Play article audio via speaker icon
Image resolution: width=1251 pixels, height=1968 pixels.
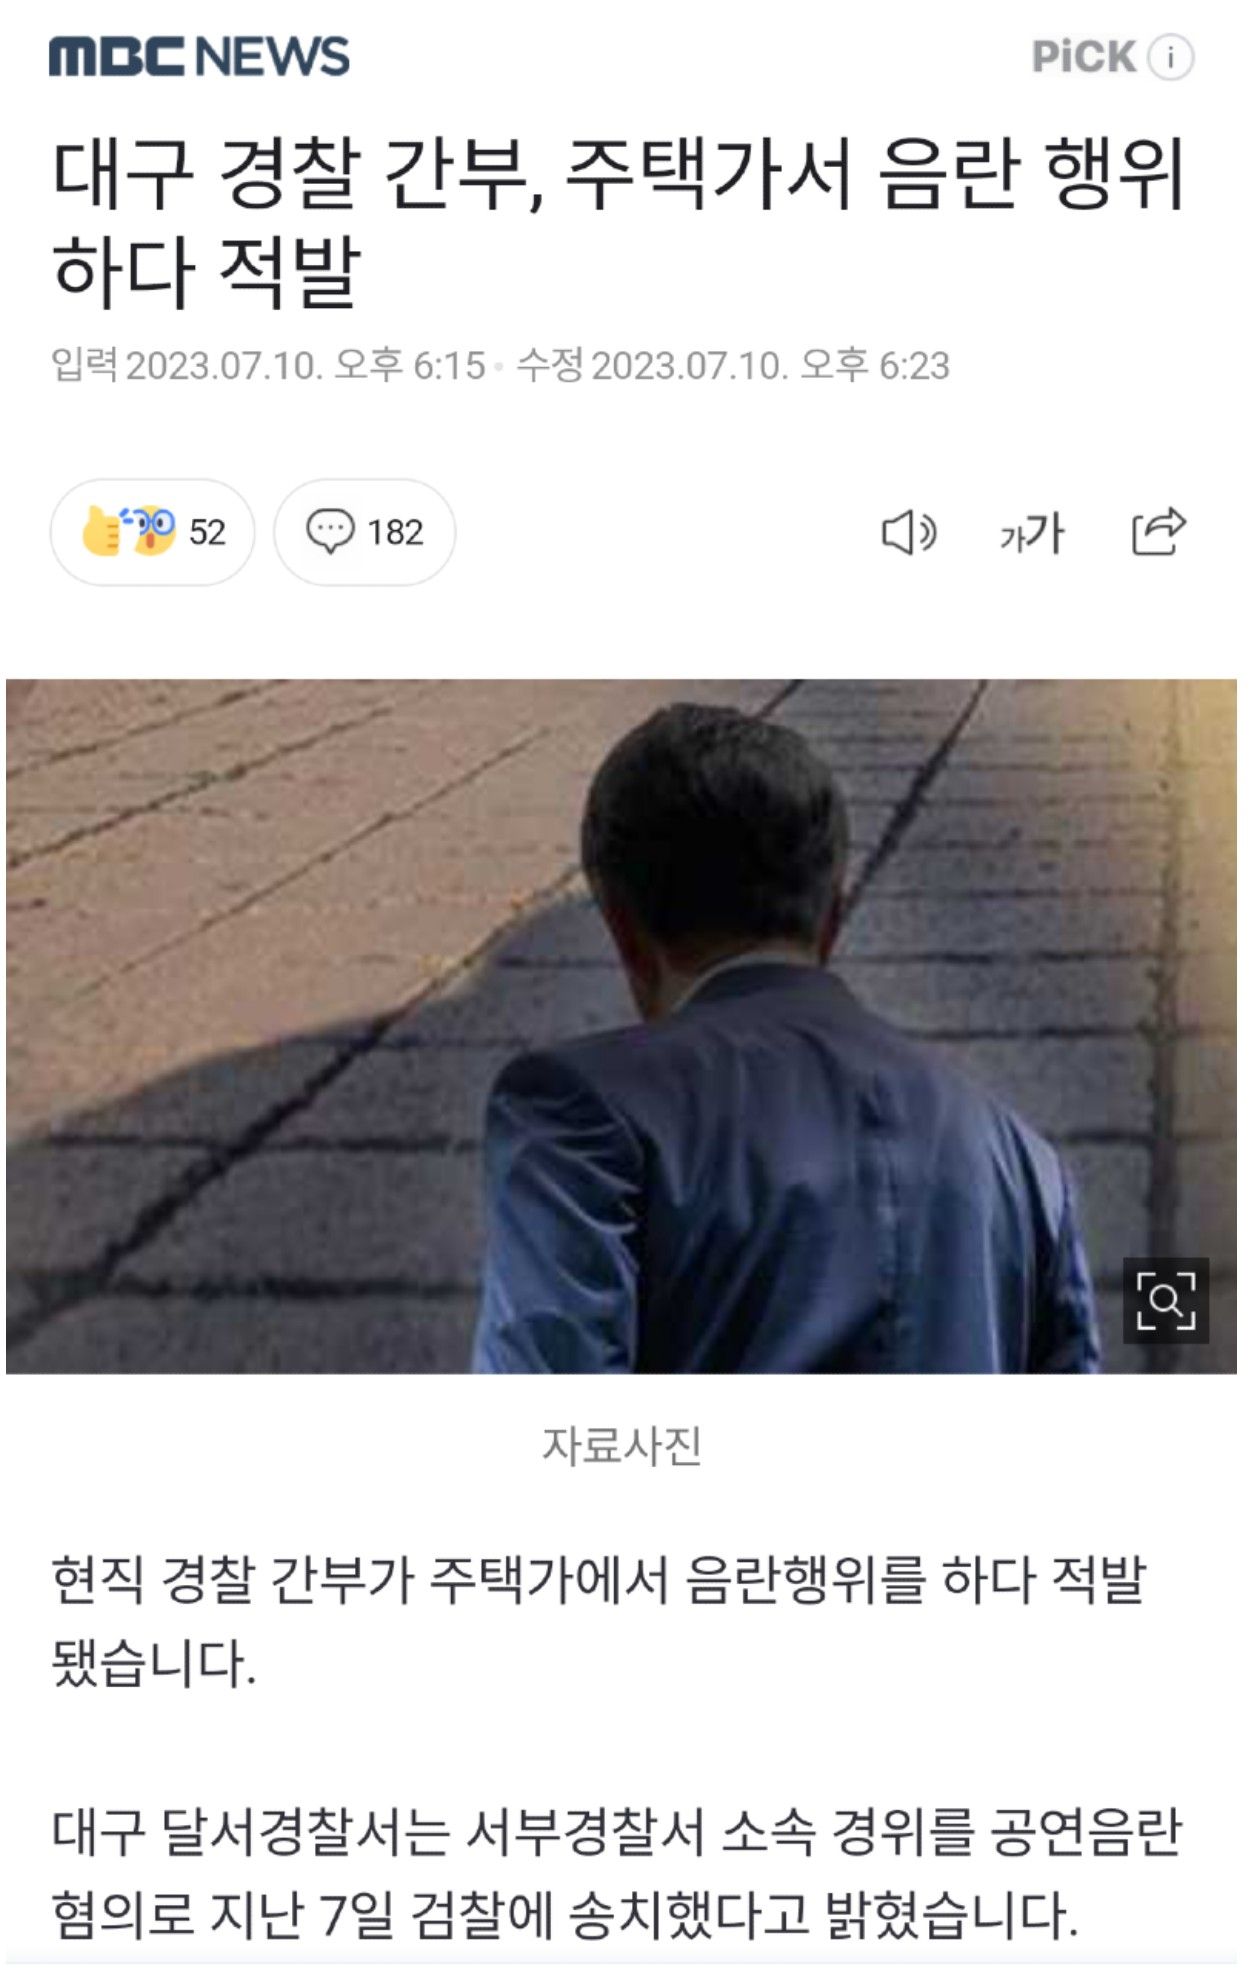pyautogui.click(x=908, y=532)
